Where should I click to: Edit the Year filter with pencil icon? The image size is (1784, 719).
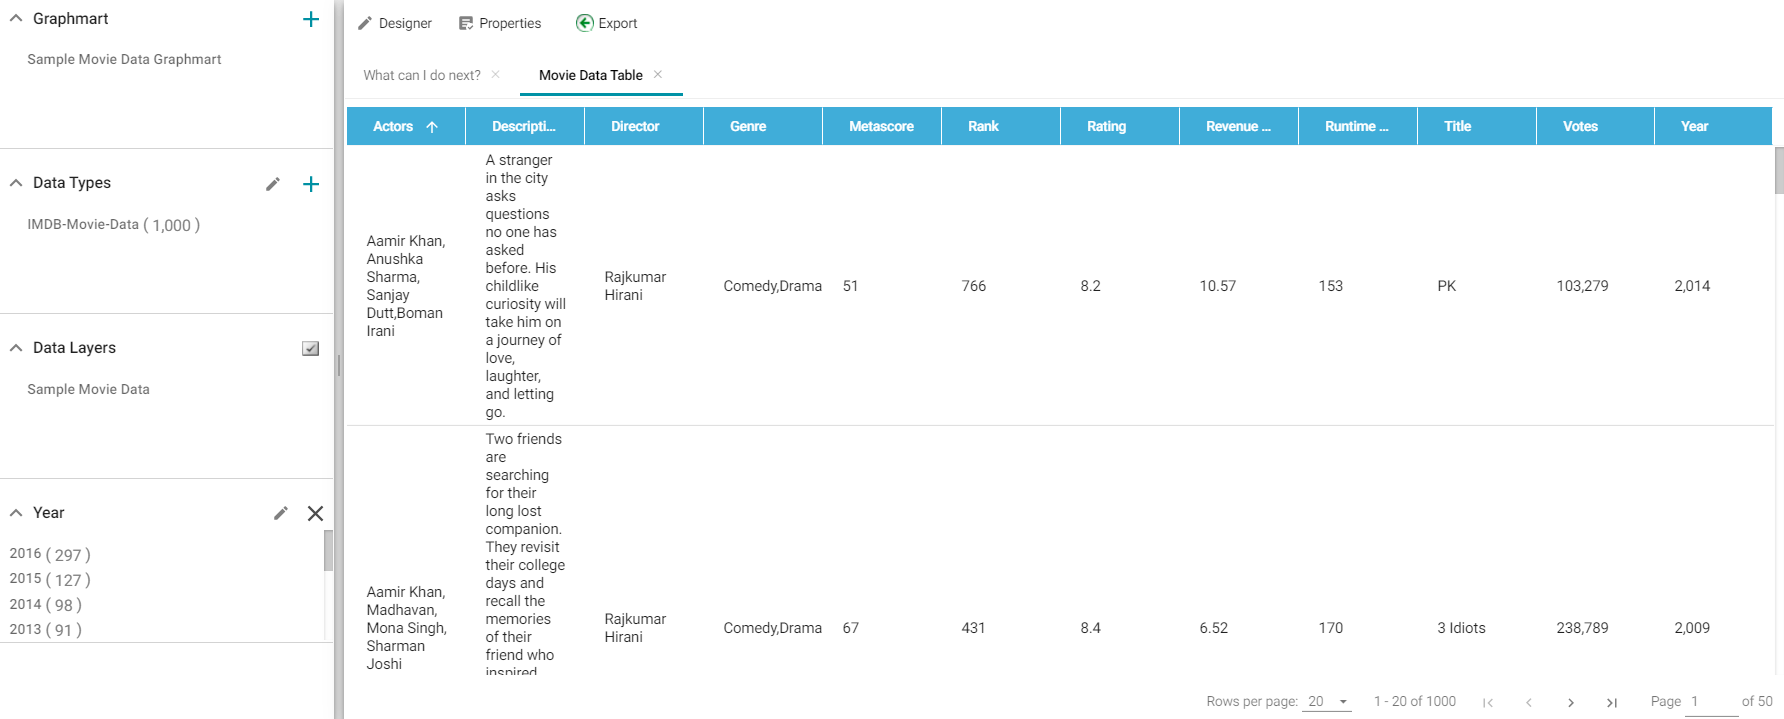pyautogui.click(x=281, y=513)
